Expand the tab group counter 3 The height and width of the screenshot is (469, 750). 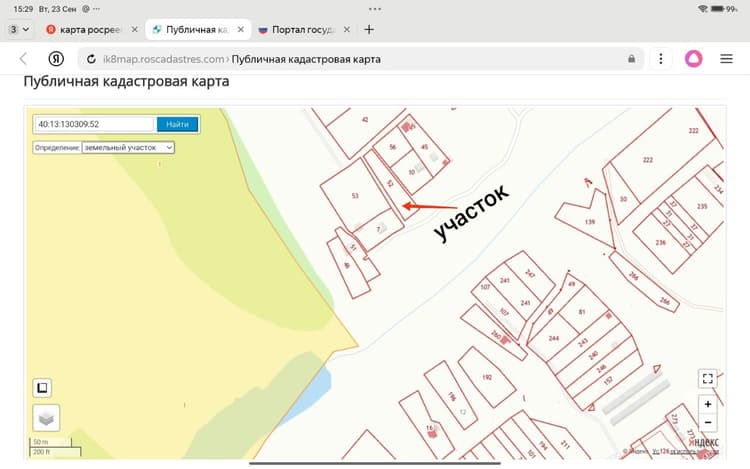coord(19,30)
